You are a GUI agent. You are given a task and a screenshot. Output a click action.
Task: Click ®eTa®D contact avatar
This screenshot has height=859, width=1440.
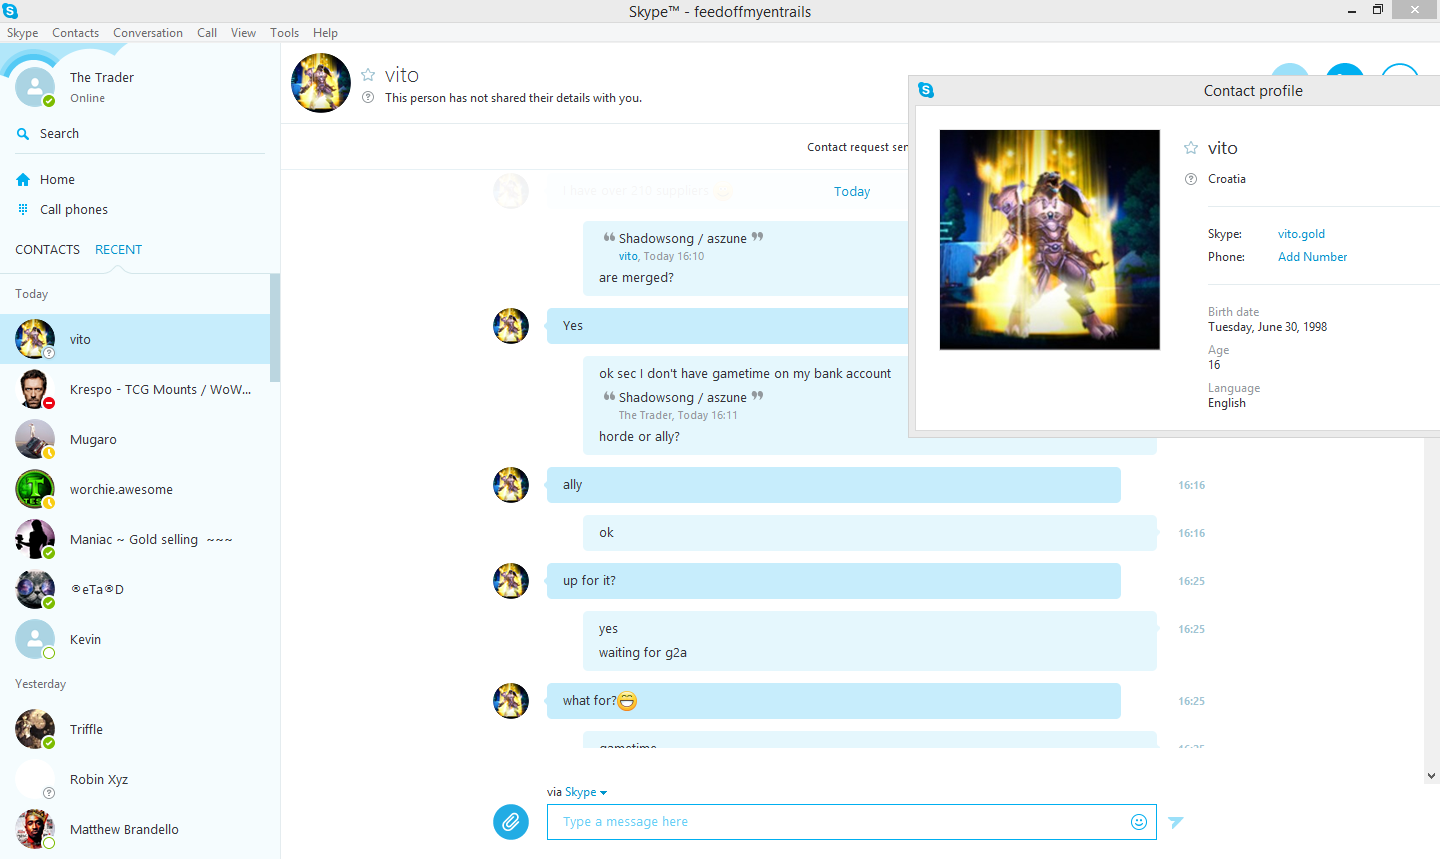coord(35,590)
